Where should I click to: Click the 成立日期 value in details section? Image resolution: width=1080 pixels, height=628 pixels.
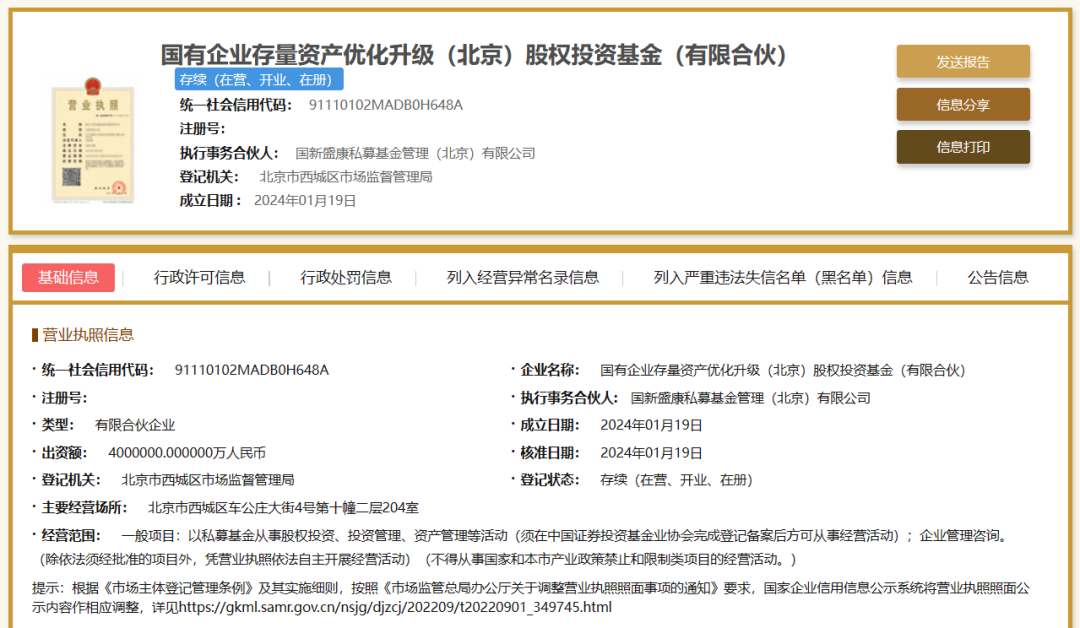coord(651,426)
